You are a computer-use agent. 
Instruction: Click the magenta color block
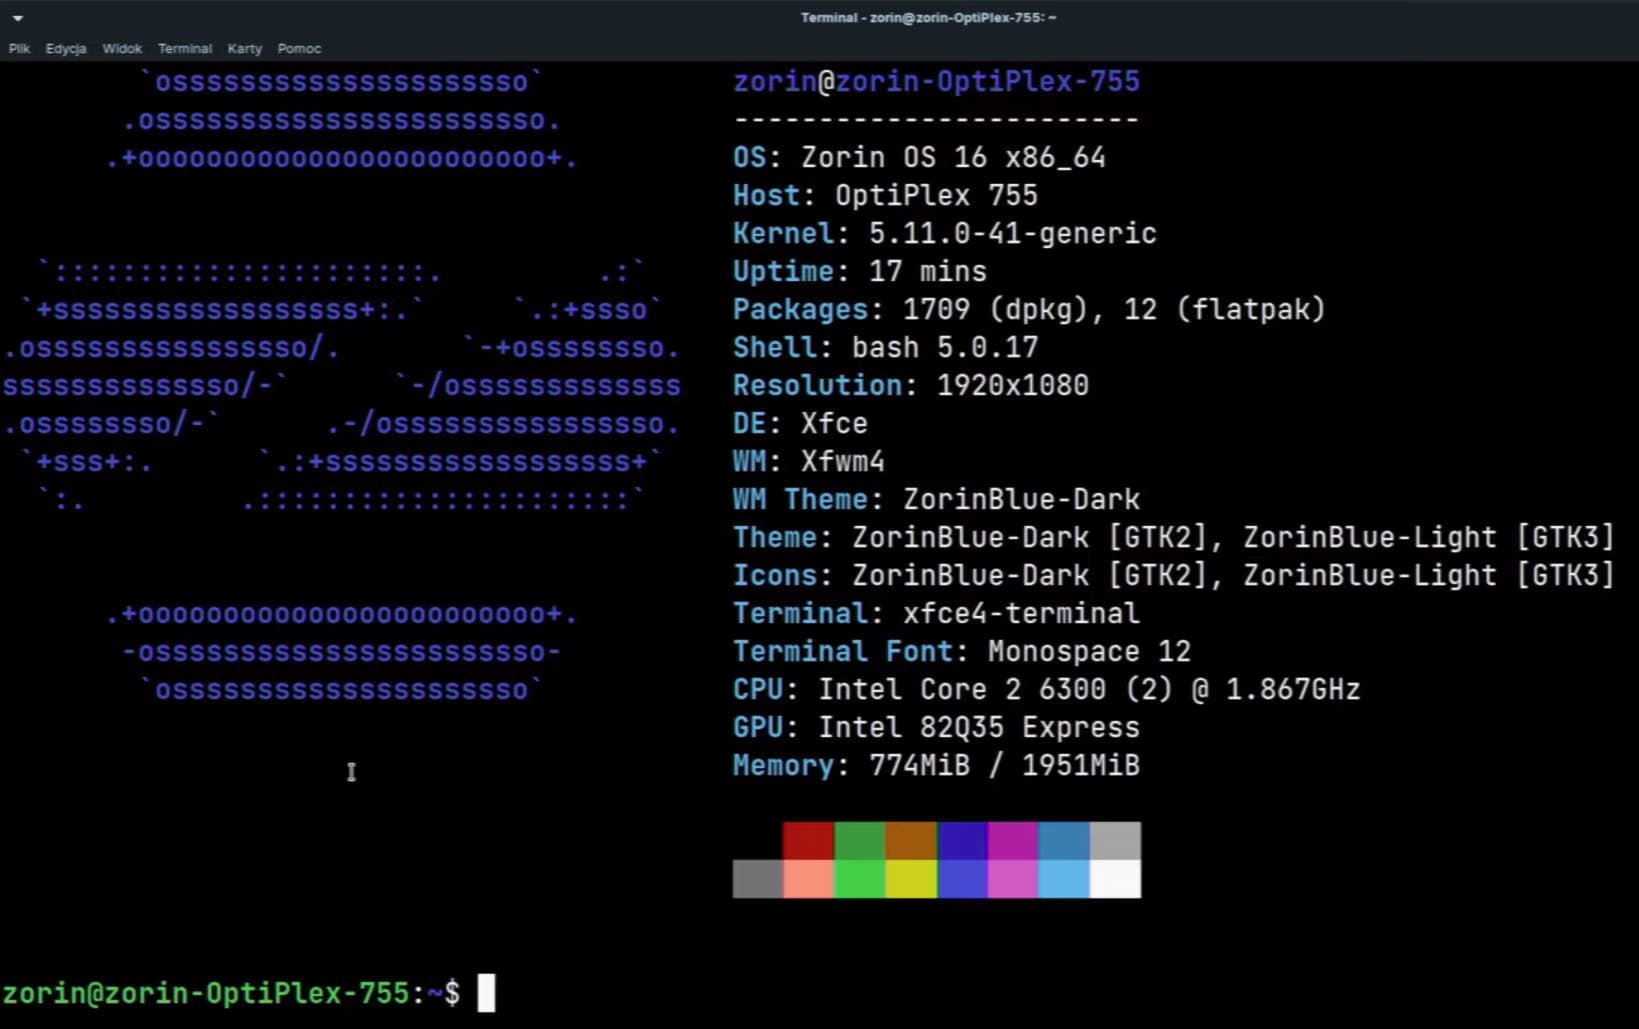point(1013,841)
